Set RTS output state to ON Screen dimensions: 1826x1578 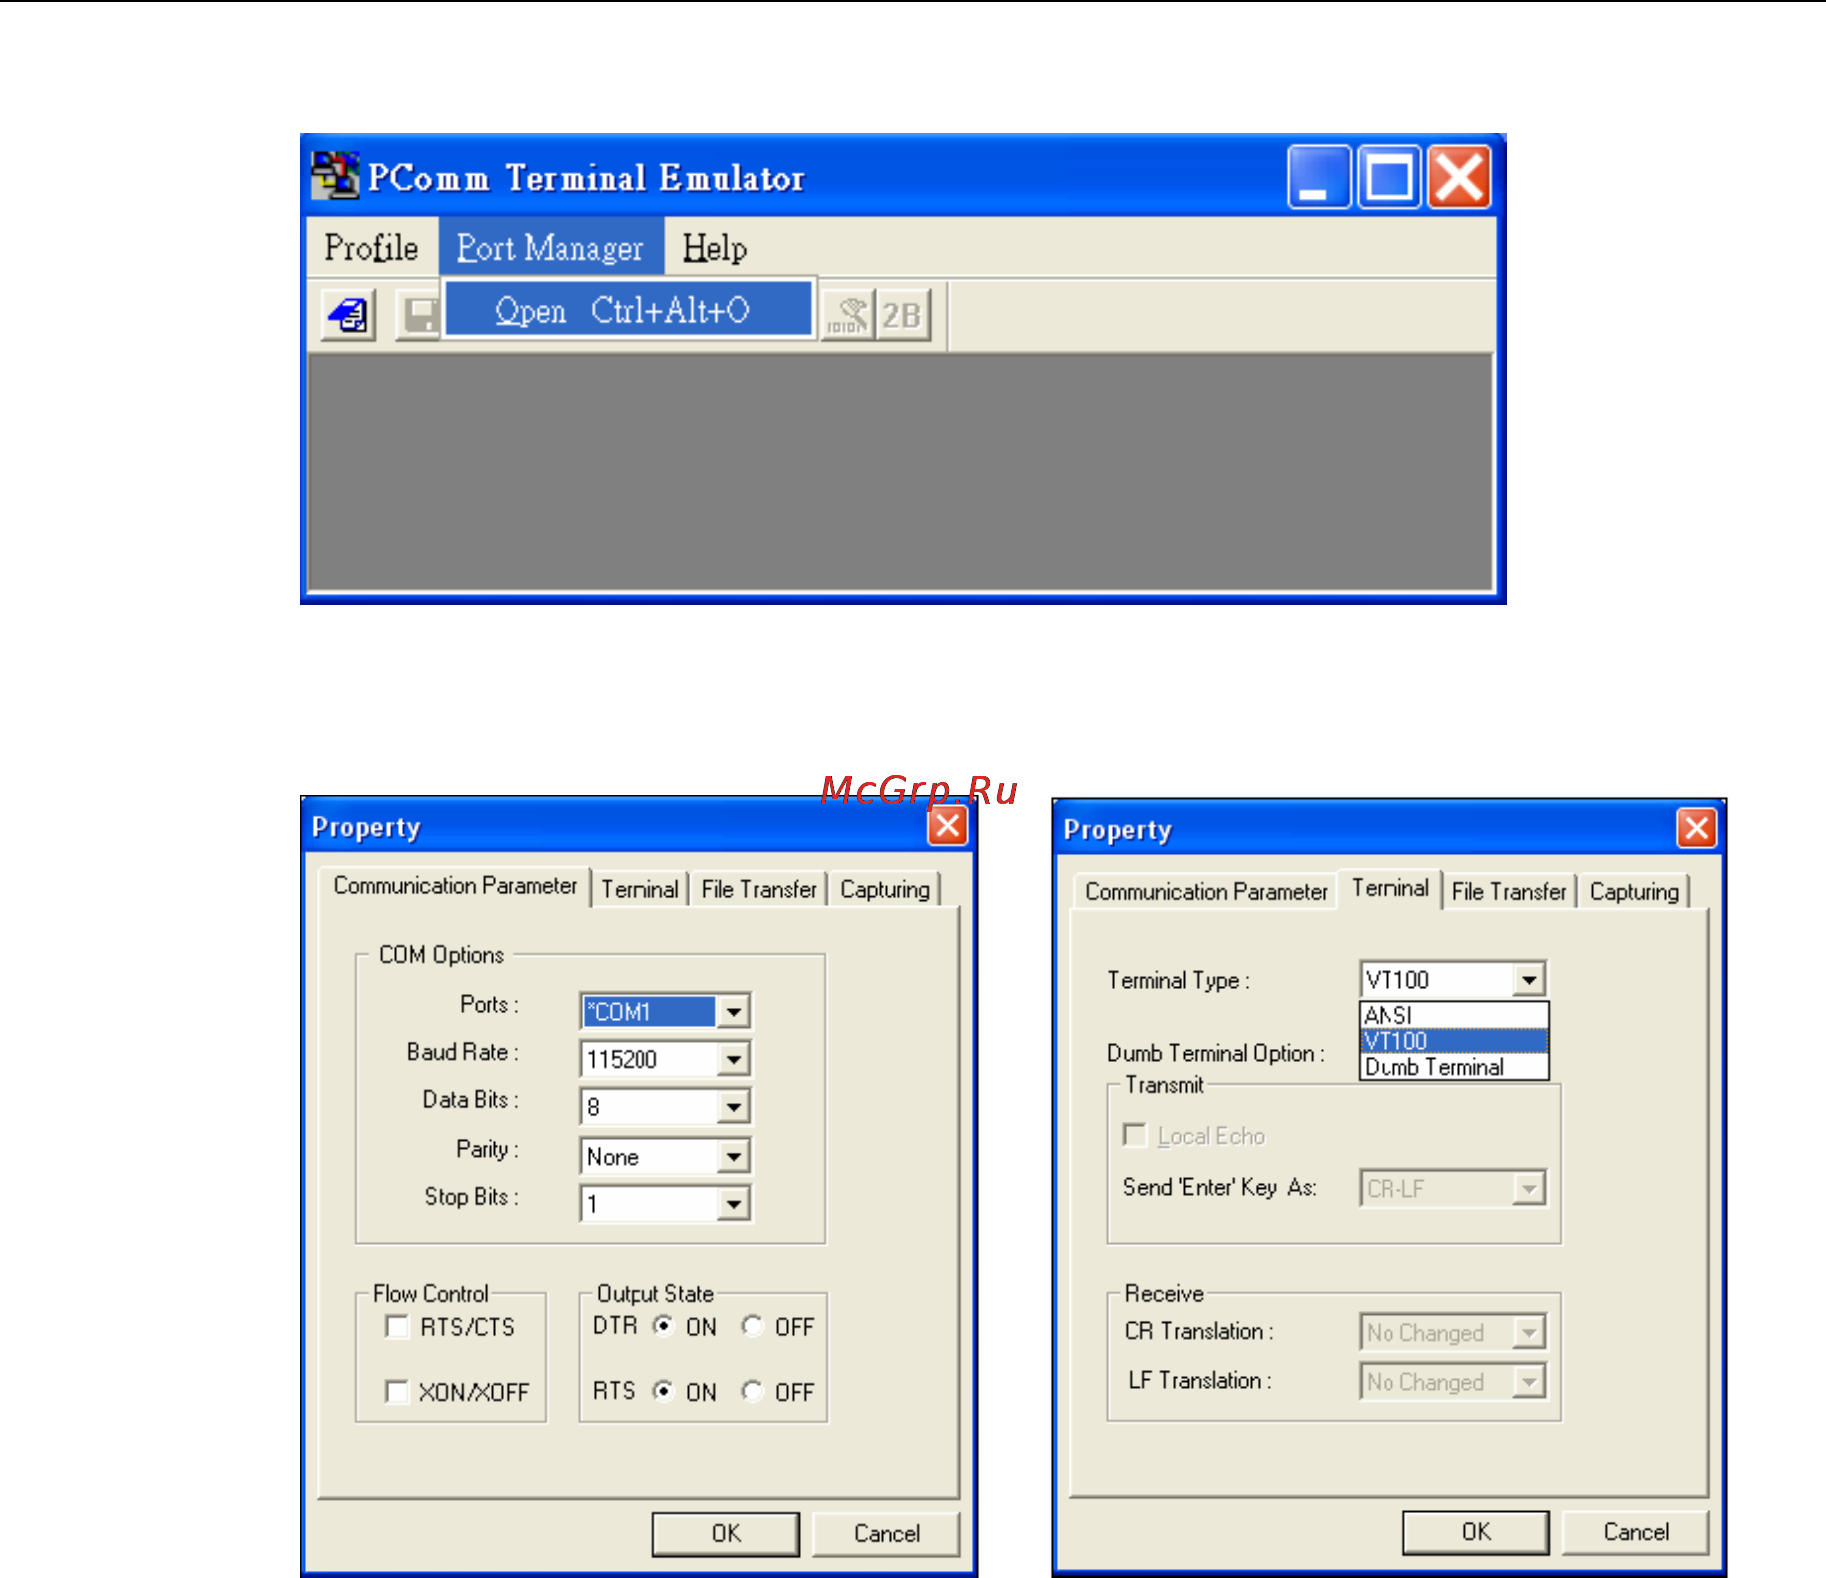point(663,1391)
